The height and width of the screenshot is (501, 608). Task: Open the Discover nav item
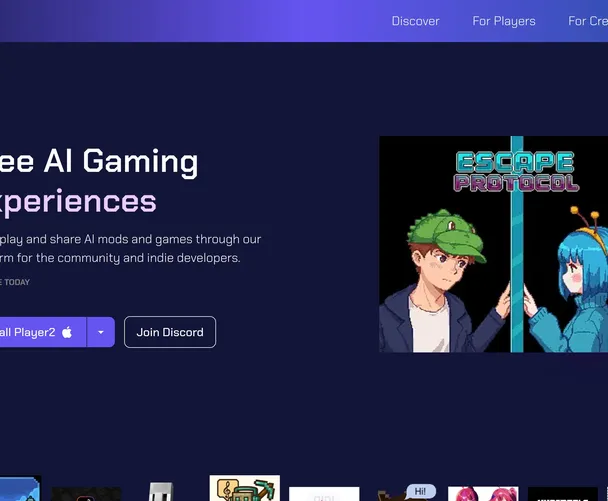[415, 21]
